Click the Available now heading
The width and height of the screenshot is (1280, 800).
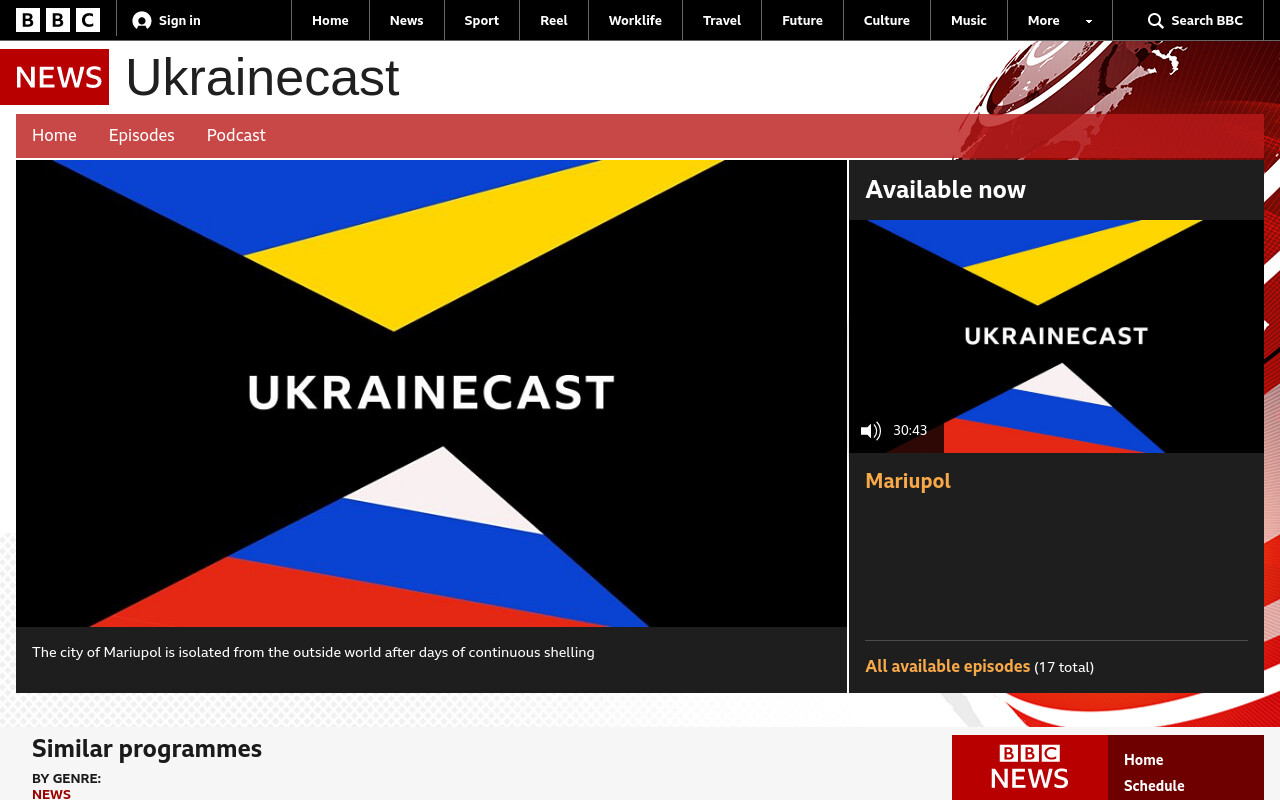[x=945, y=190]
